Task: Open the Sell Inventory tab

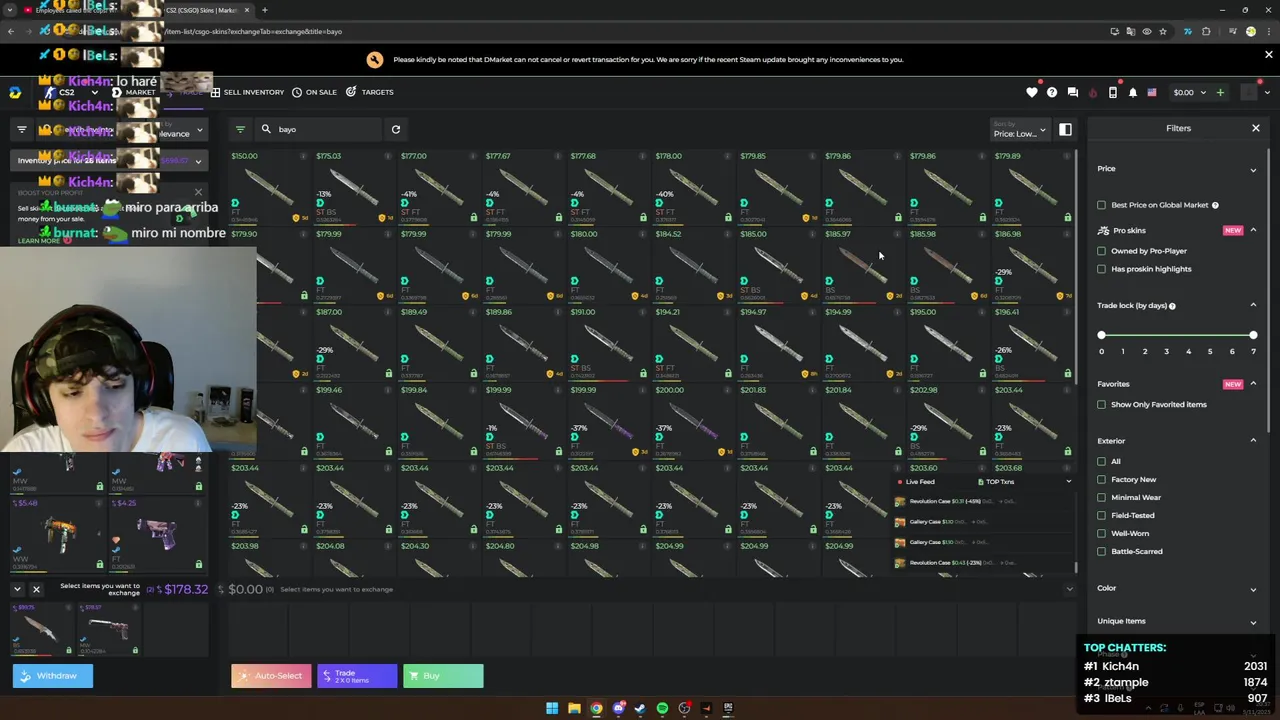Action: [247, 92]
